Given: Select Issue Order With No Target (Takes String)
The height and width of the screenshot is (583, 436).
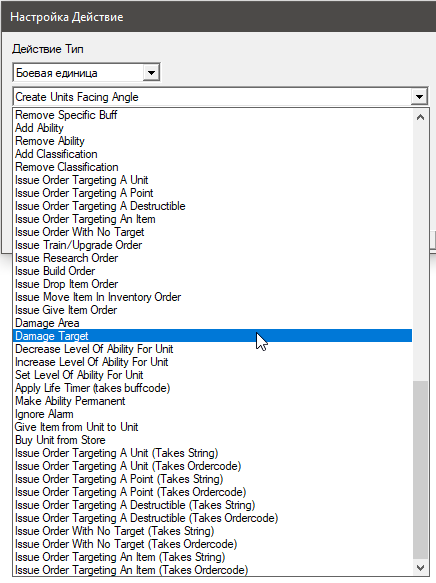Looking at the screenshot, I should coord(213,531).
